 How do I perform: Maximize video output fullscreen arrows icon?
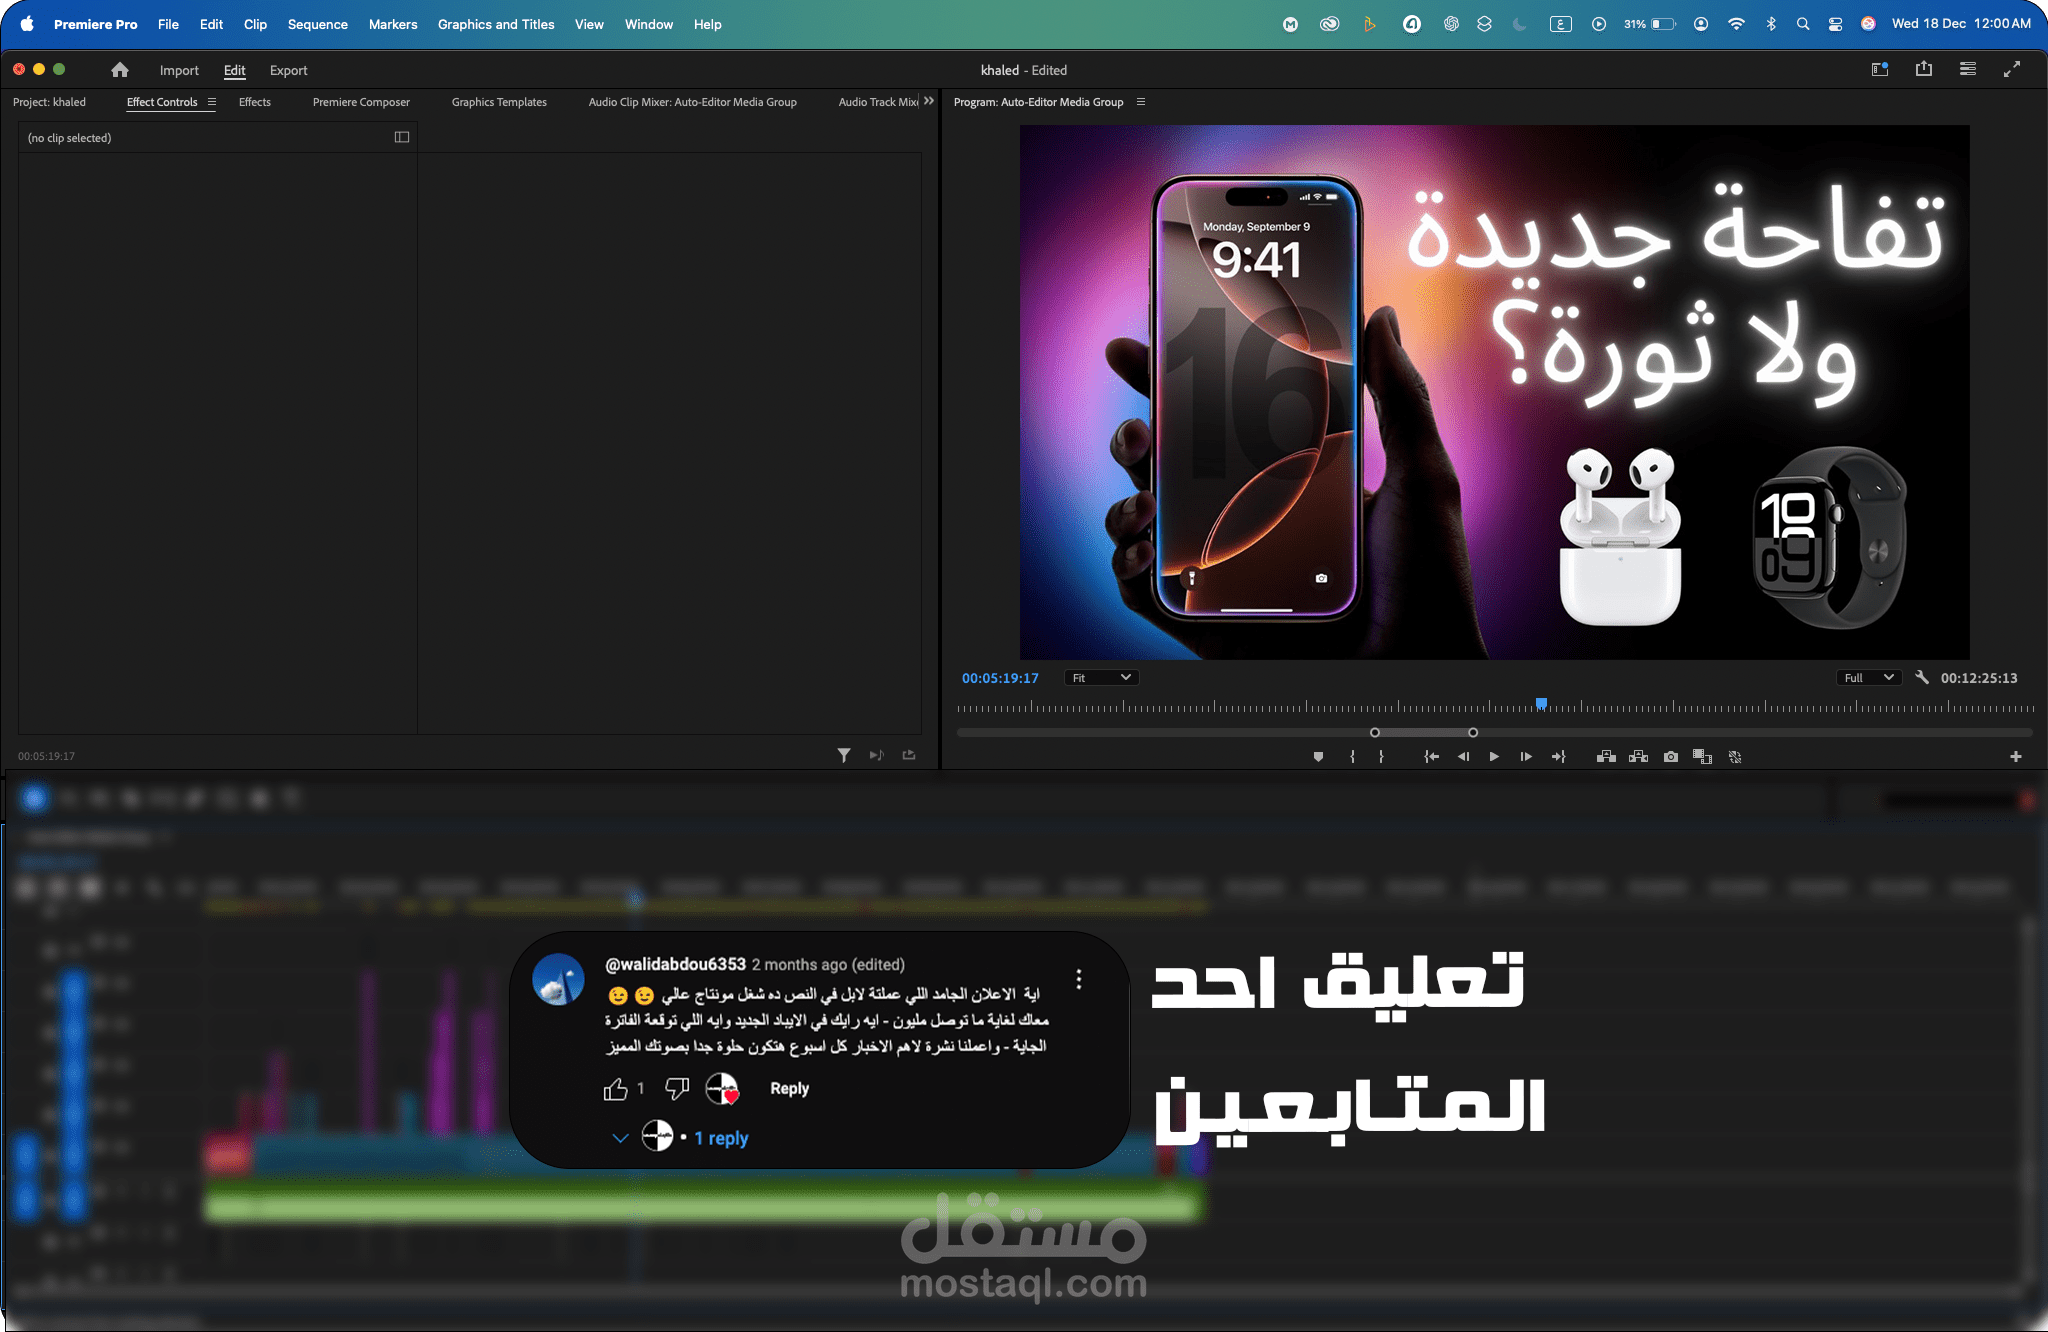coord(2012,69)
